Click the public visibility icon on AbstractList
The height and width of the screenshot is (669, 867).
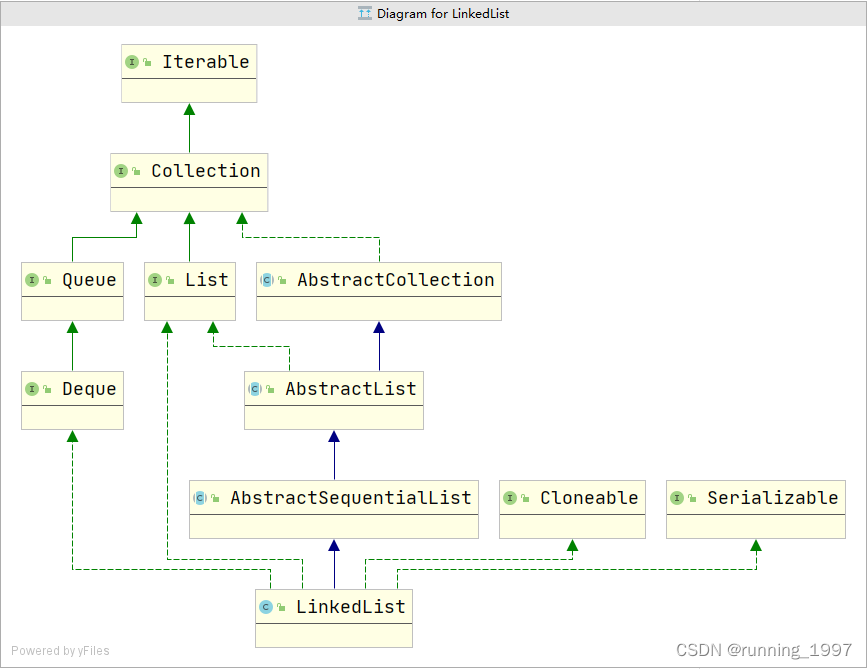coord(270,389)
